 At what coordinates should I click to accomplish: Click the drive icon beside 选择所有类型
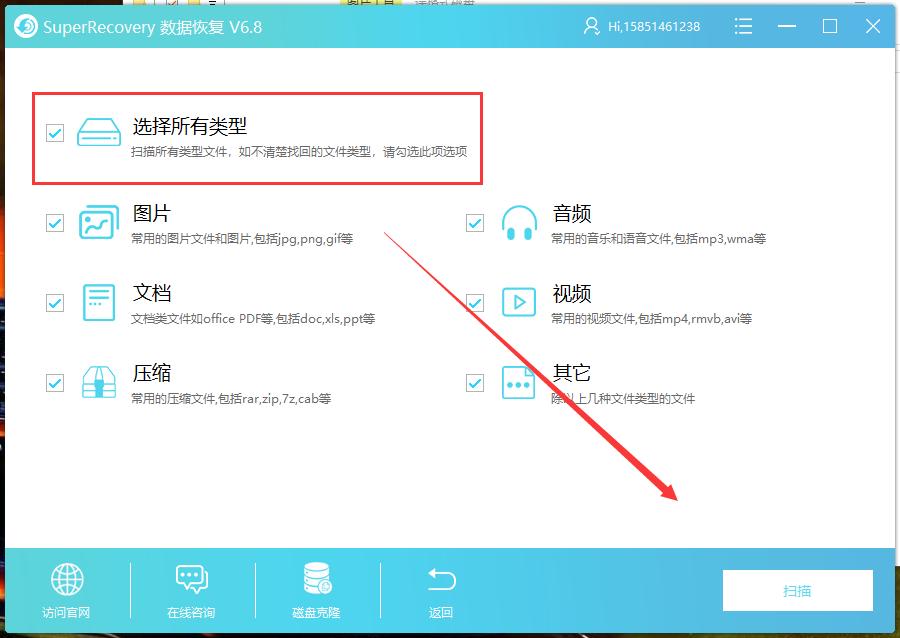click(x=98, y=131)
